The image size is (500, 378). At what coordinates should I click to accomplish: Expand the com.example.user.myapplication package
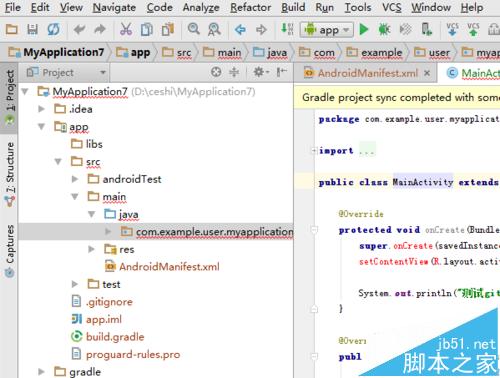point(108,231)
